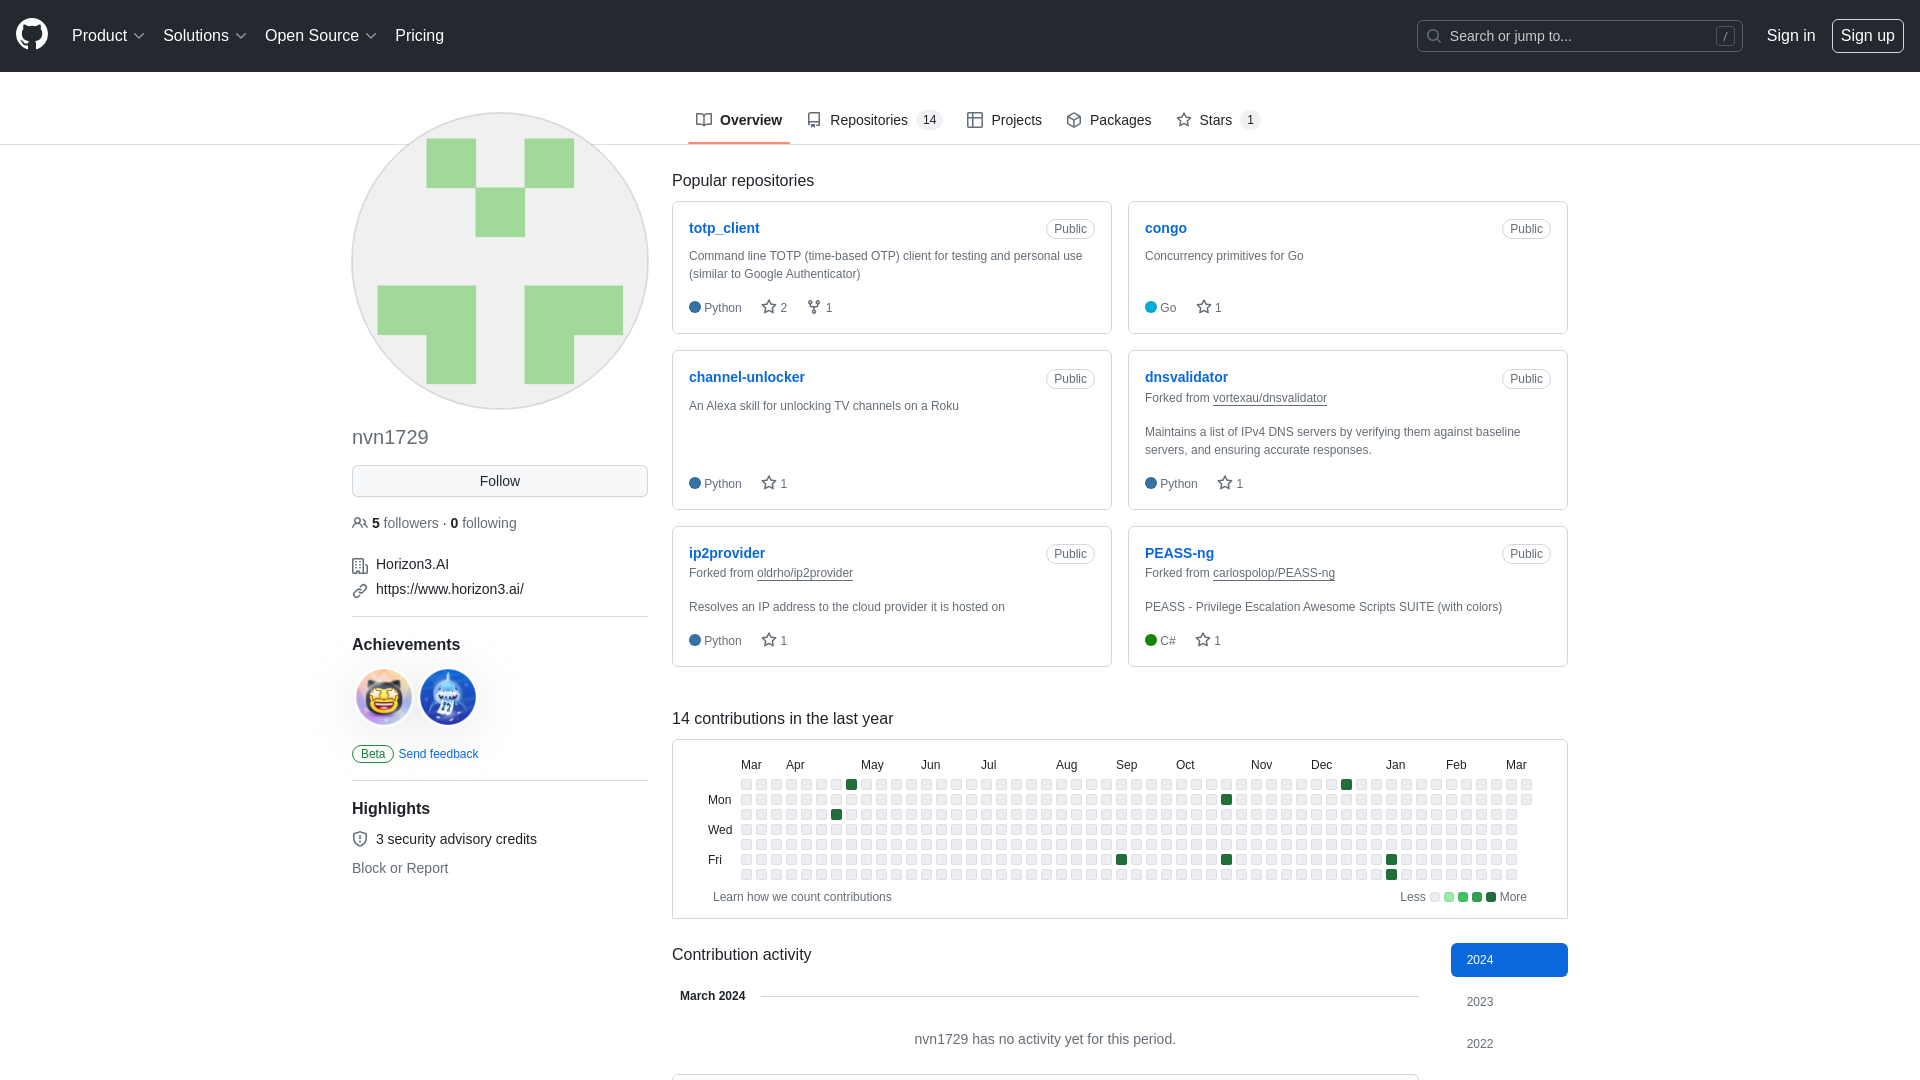
Task: Expand the Open Source dropdown
Action: 320,36
